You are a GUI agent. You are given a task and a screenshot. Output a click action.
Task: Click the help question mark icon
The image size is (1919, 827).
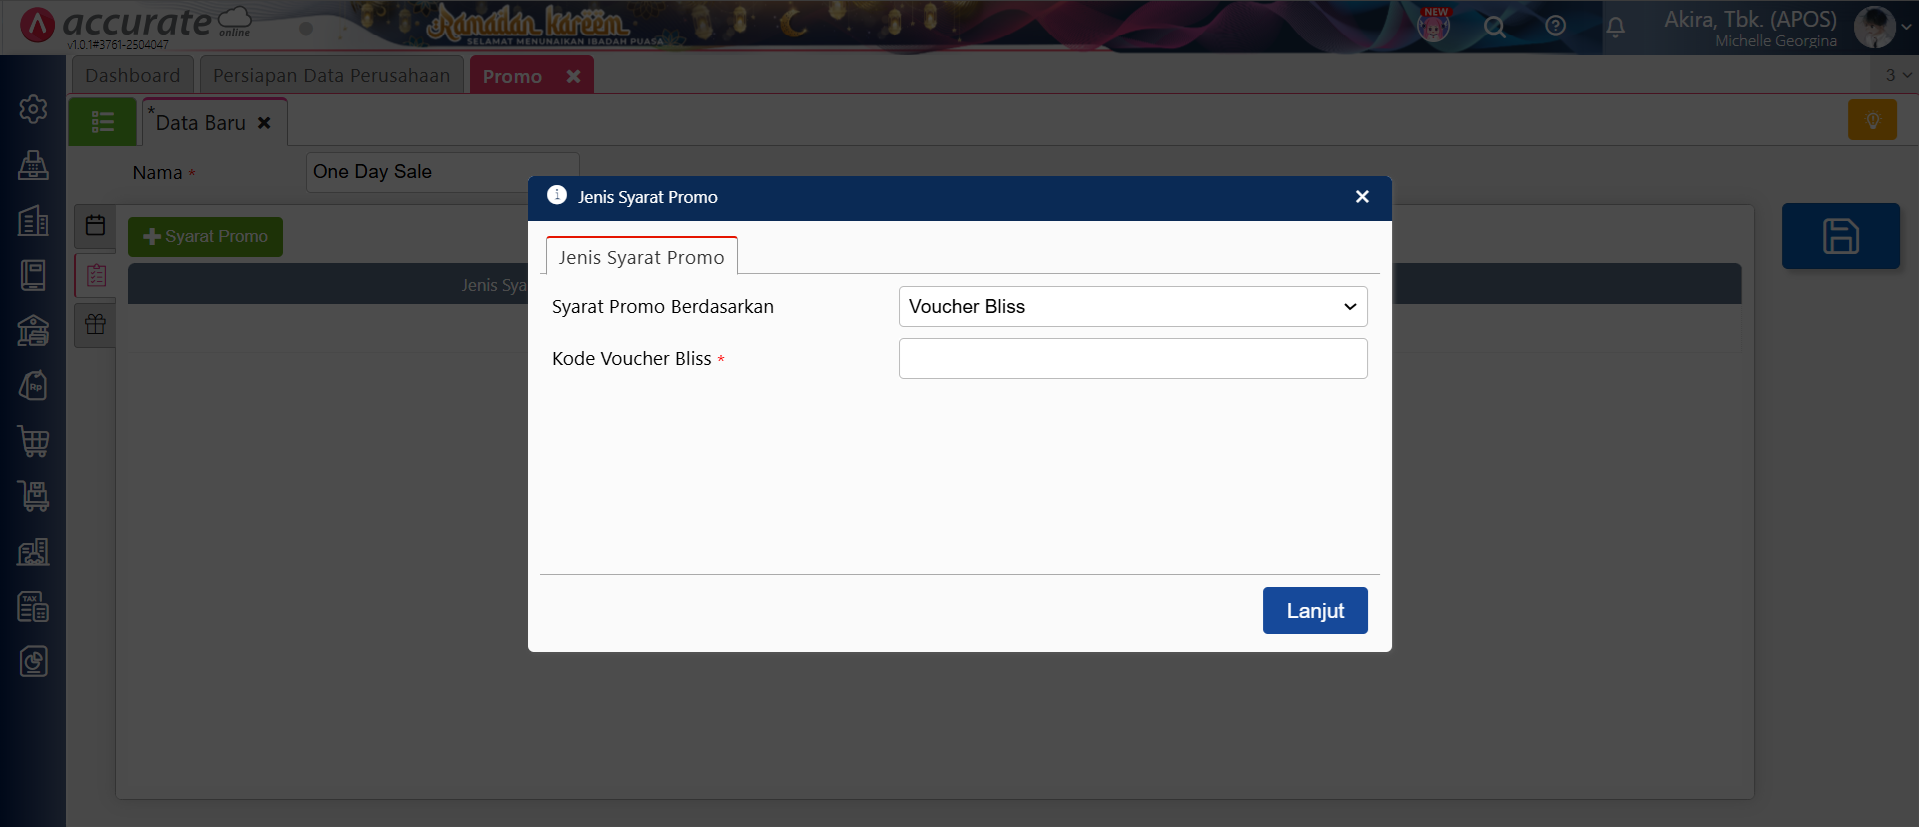(x=1555, y=27)
